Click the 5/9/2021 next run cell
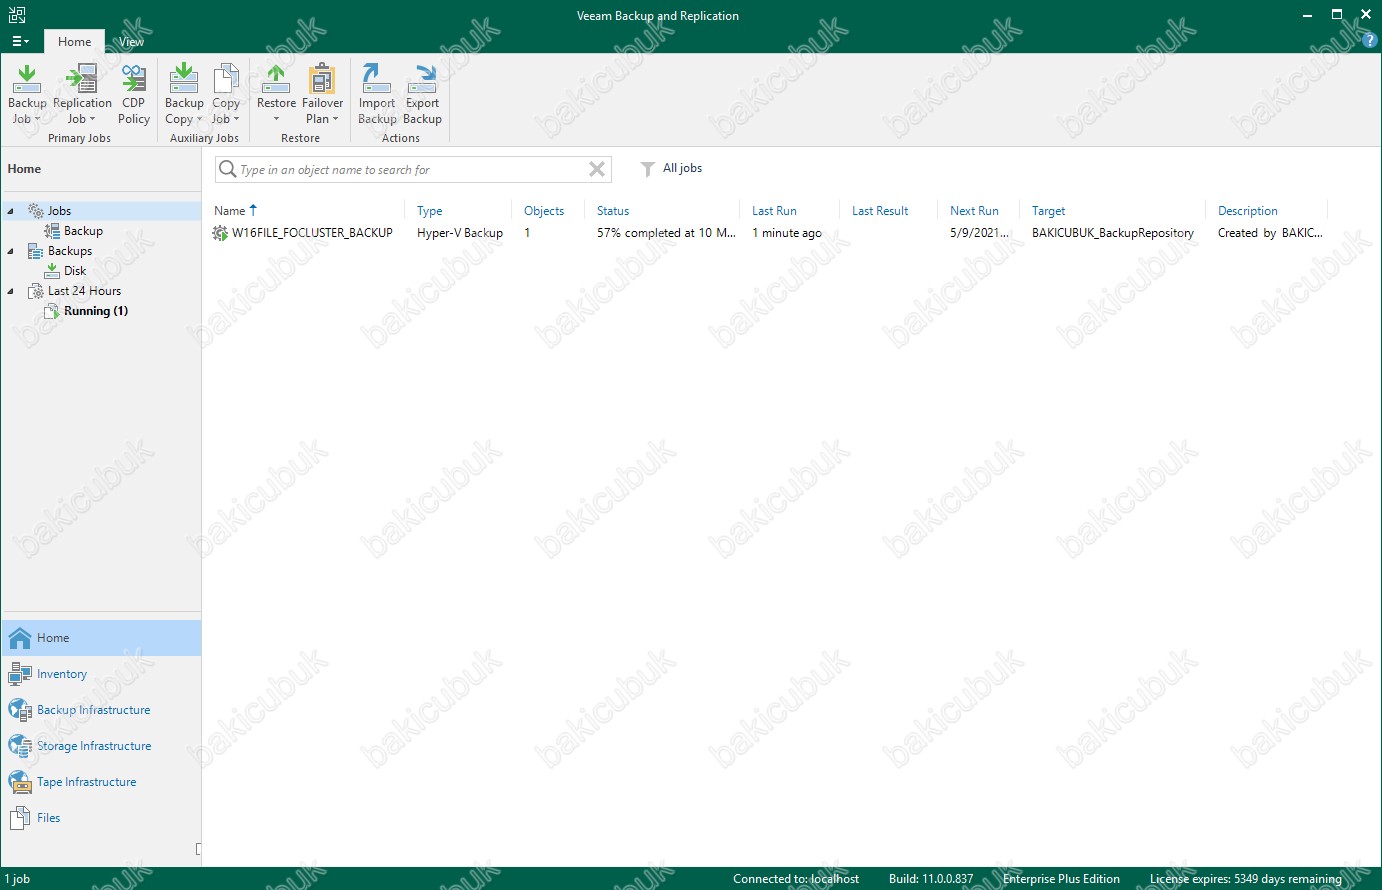 pyautogui.click(x=979, y=233)
